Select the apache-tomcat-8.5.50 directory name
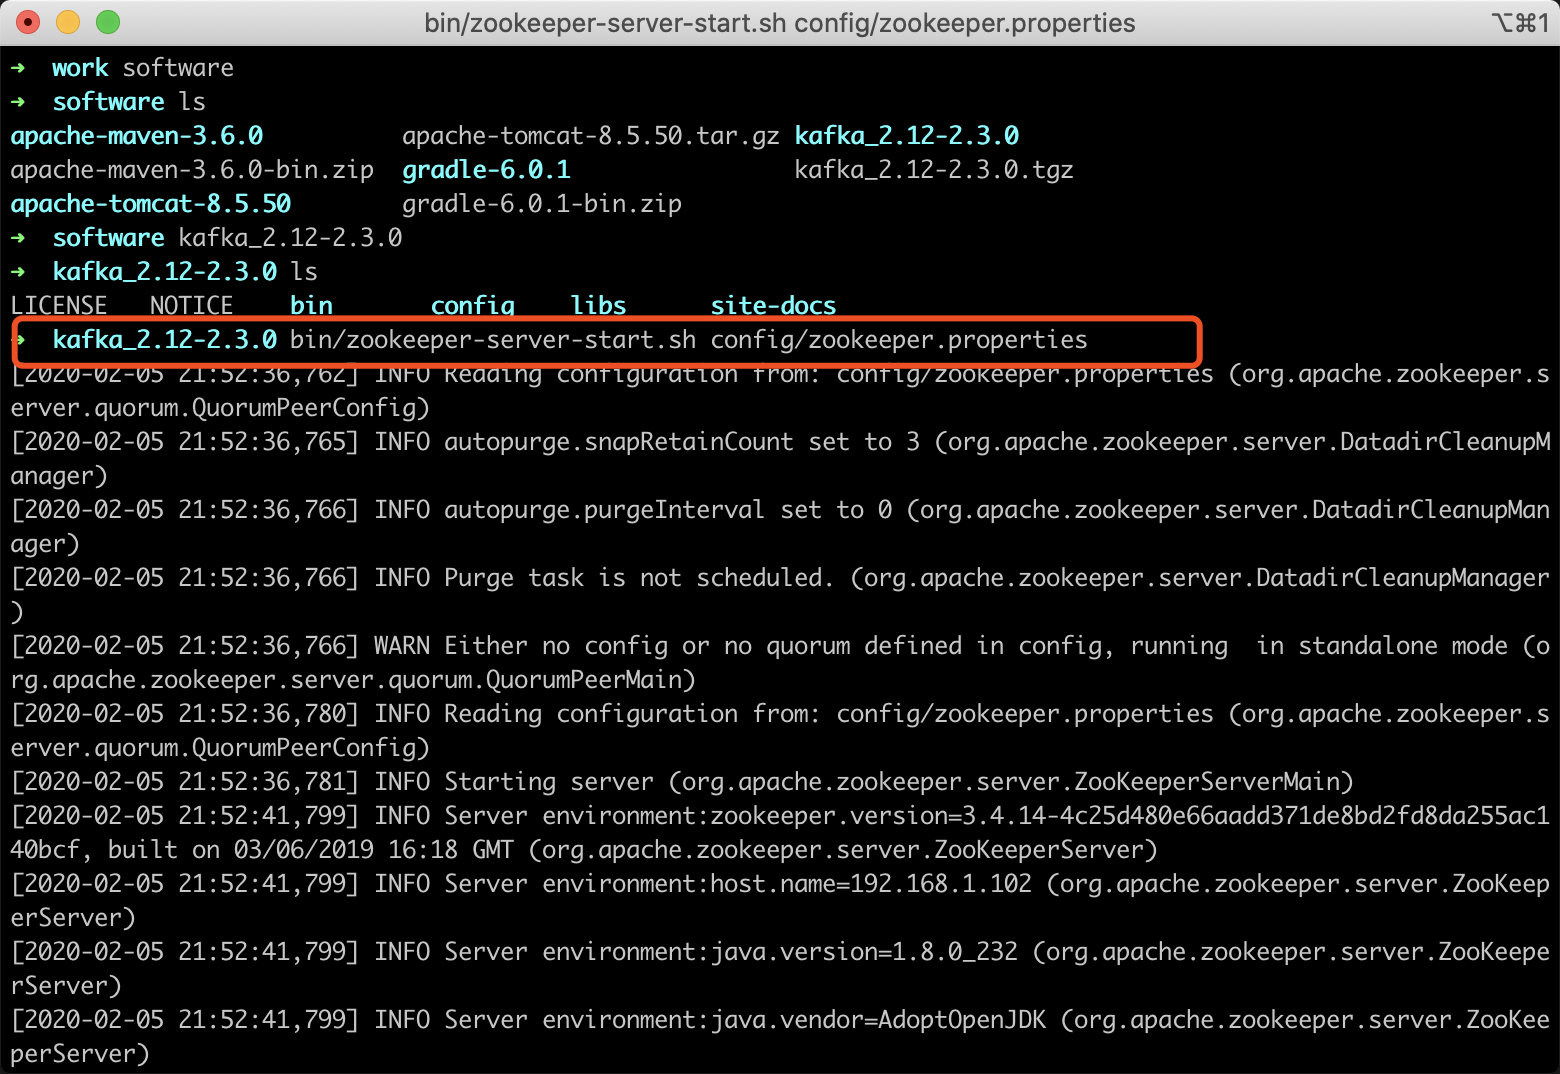This screenshot has height=1074, width=1560. coord(151,203)
